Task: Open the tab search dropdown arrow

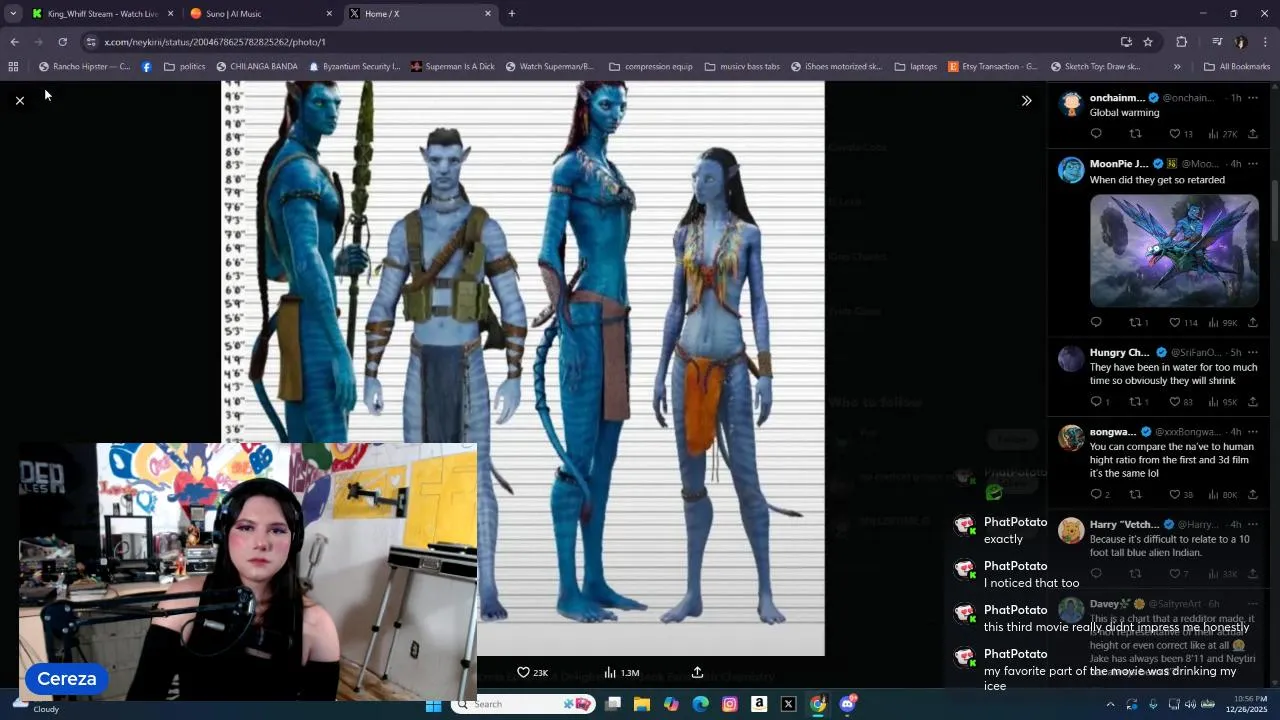Action: [x=13, y=14]
